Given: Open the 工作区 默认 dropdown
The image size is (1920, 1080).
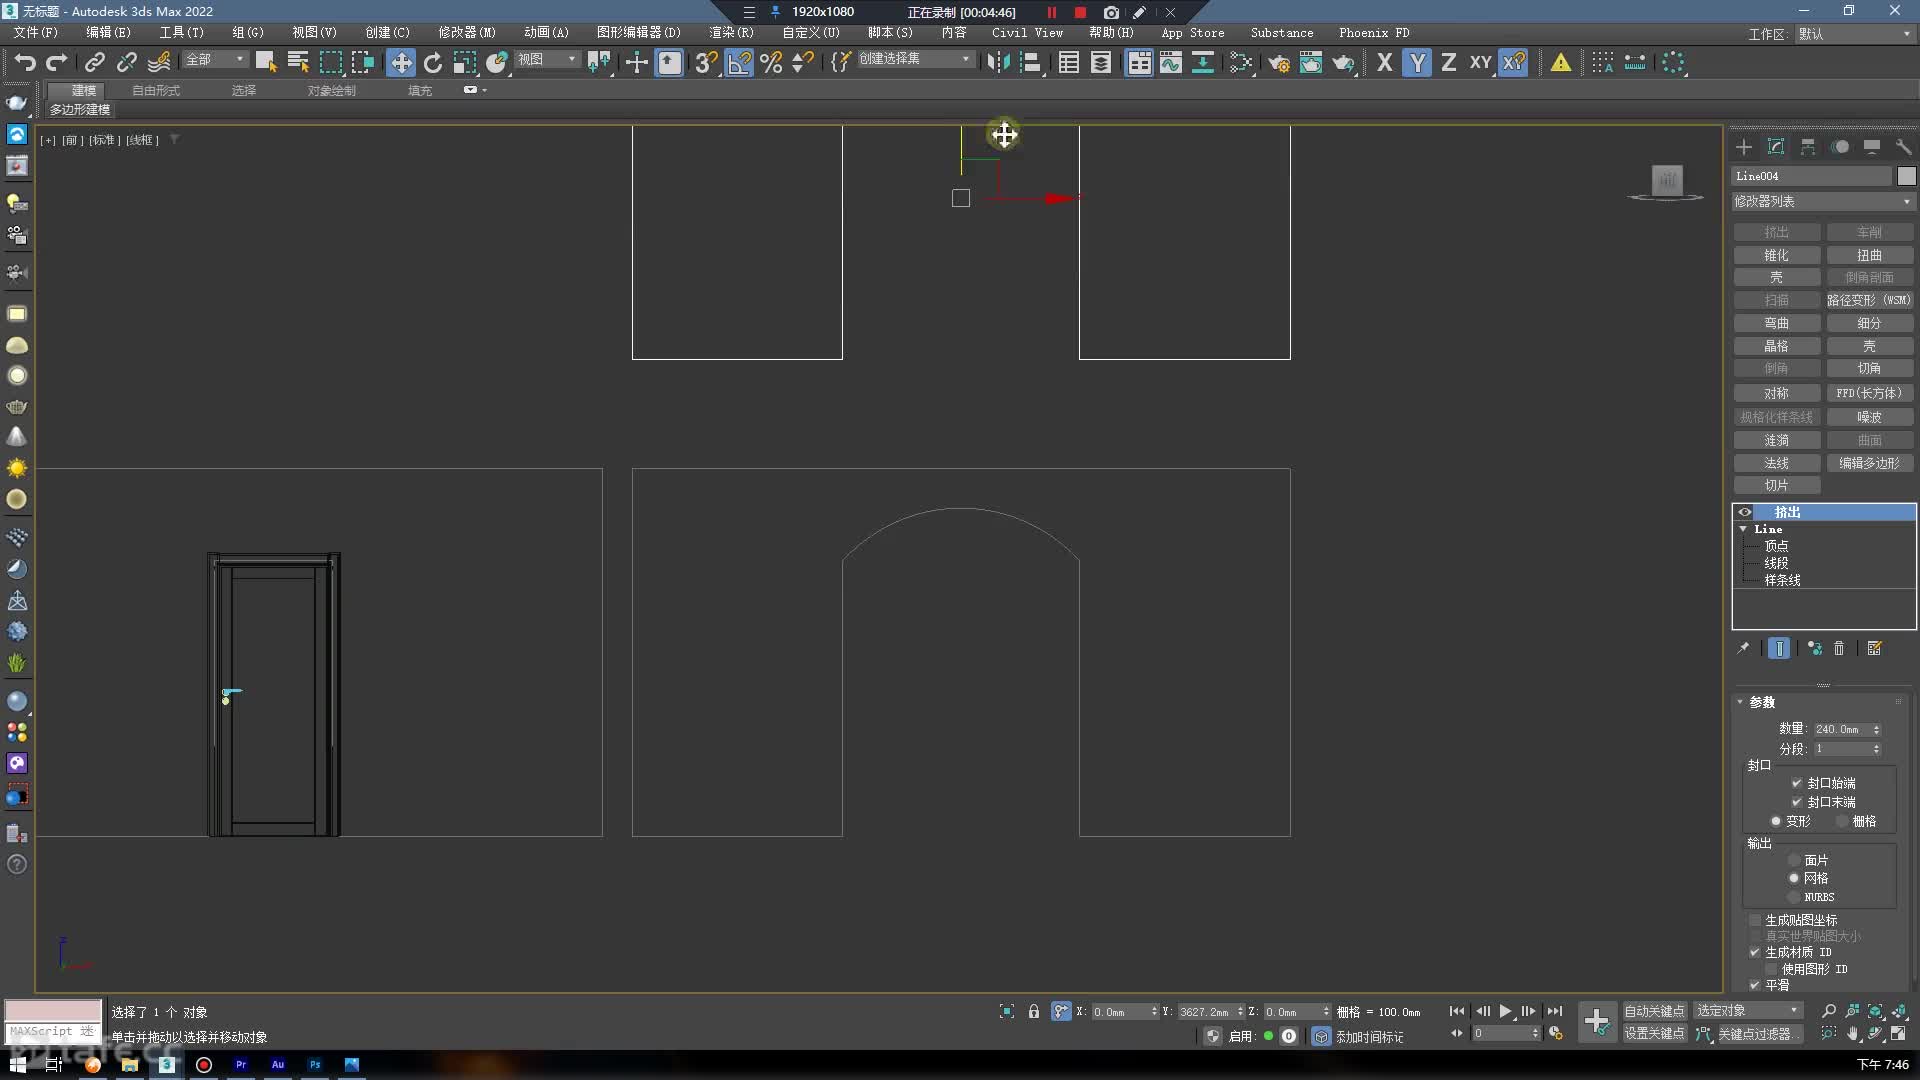Looking at the screenshot, I should (x=1854, y=34).
